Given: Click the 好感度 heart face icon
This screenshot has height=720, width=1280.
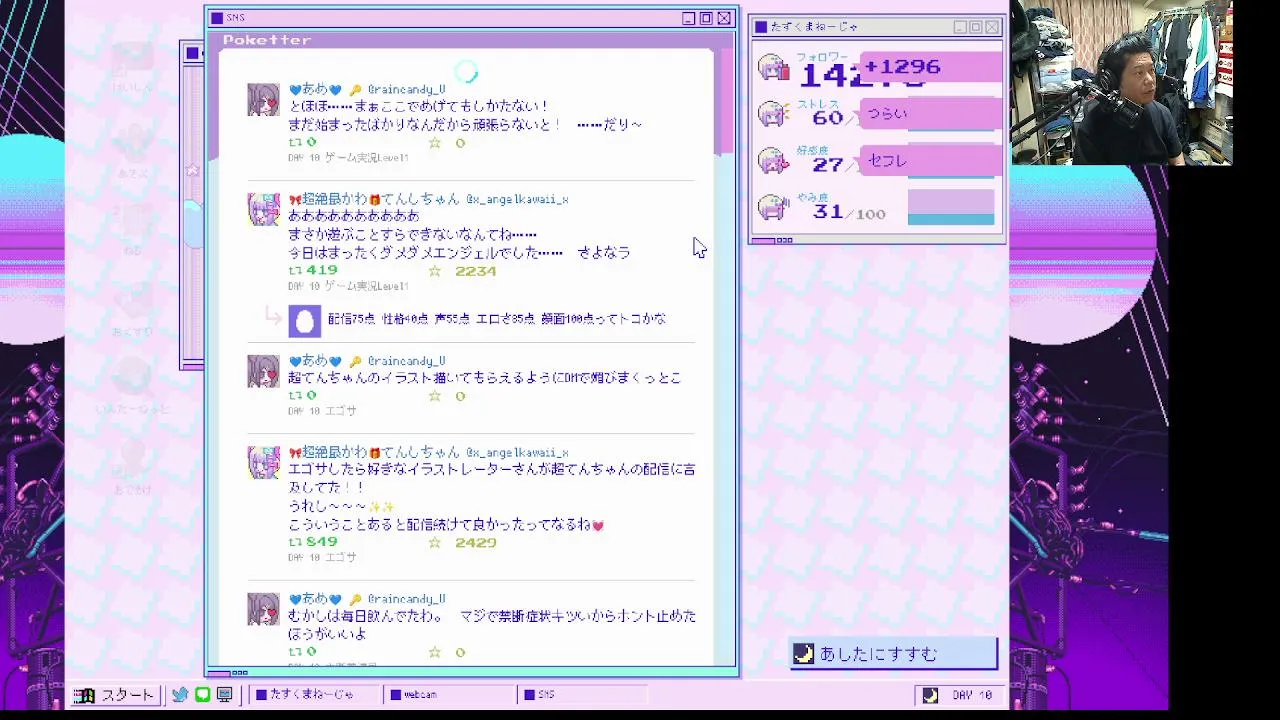Looking at the screenshot, I should tap(774, 160).
